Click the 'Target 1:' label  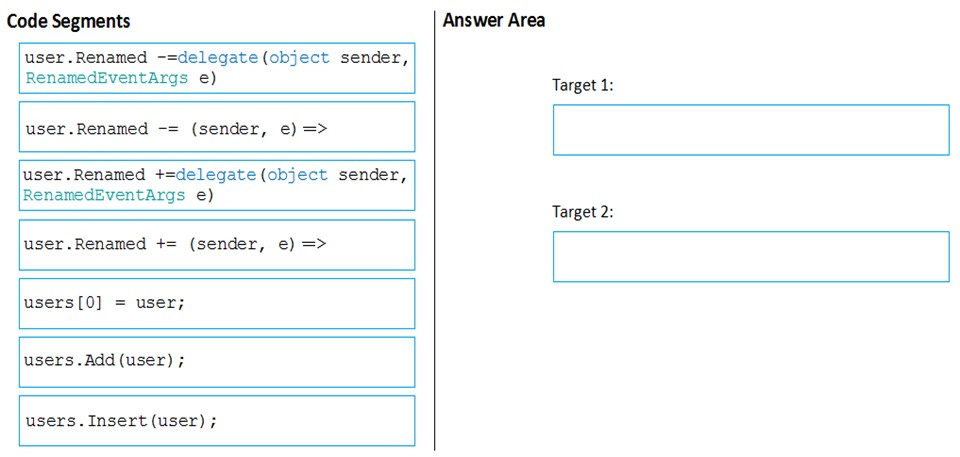(582, 85)
